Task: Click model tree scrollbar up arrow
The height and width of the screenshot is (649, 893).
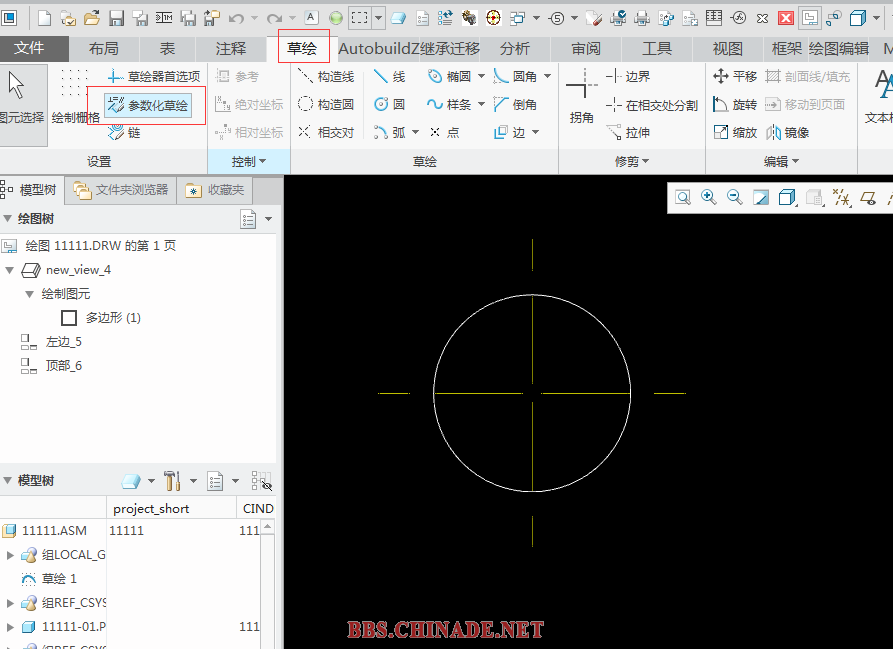Action: coord(267,527)
